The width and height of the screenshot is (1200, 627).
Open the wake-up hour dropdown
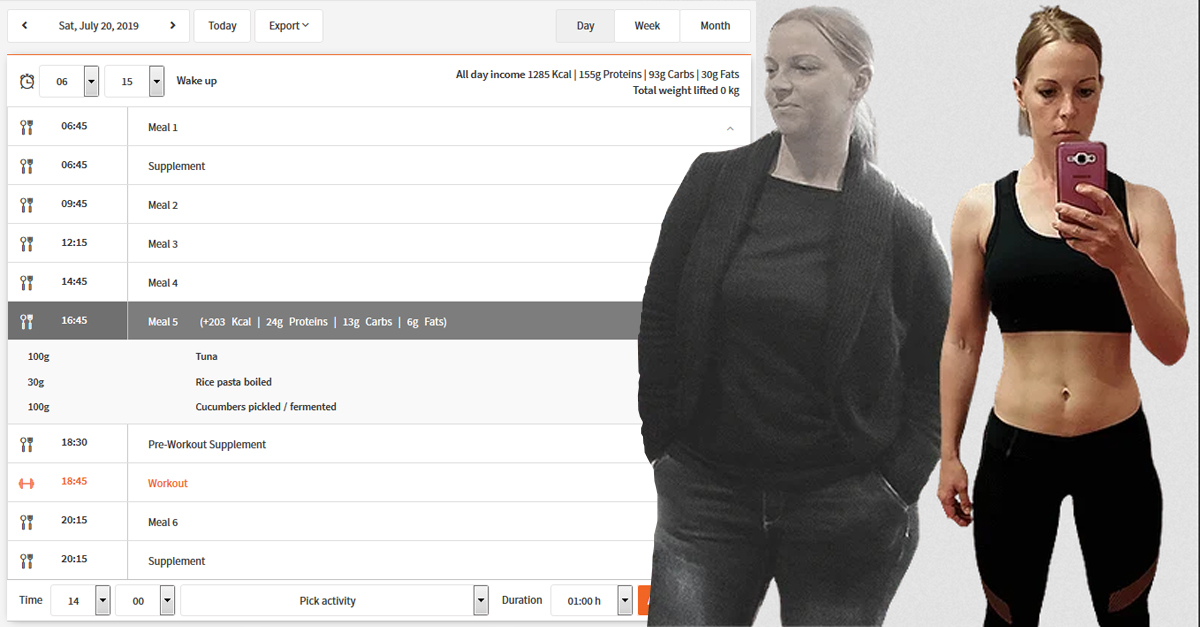coord(91,81)
